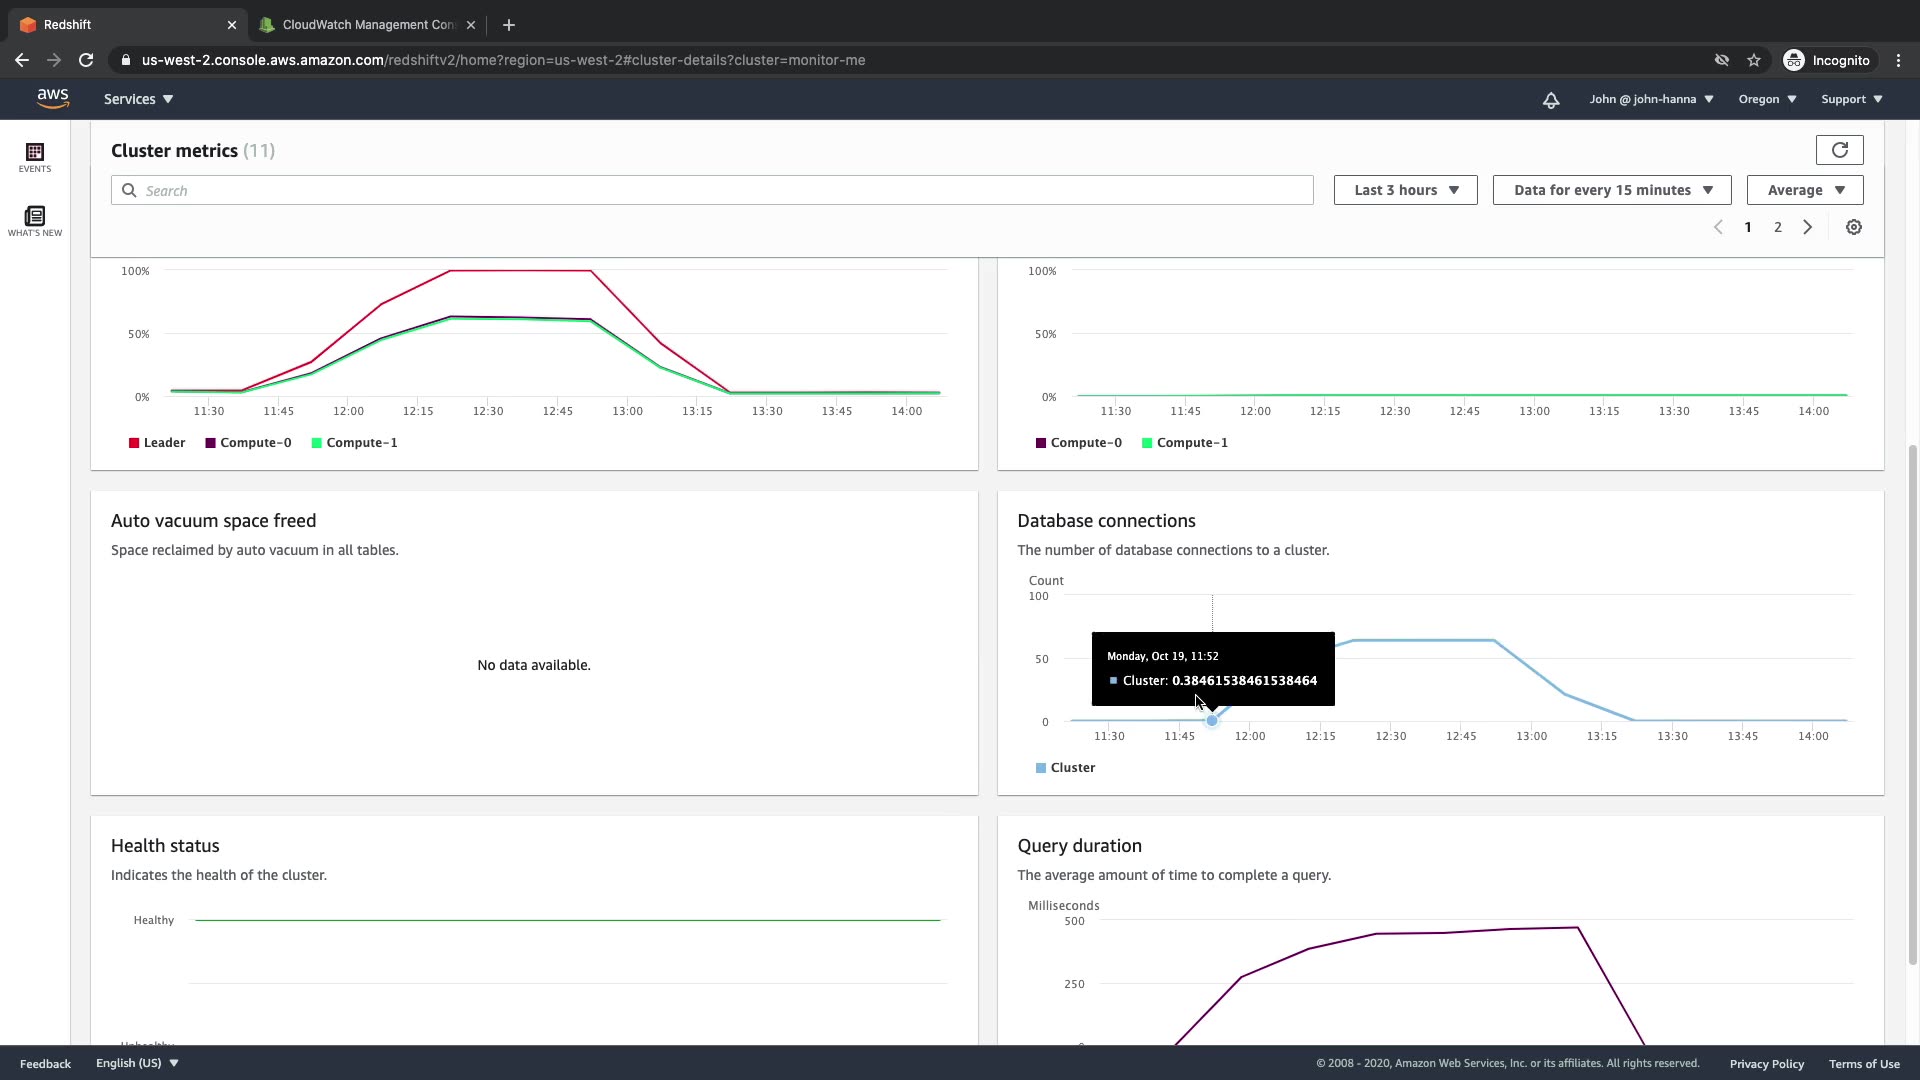Open the Services menu

coord(138,99)
